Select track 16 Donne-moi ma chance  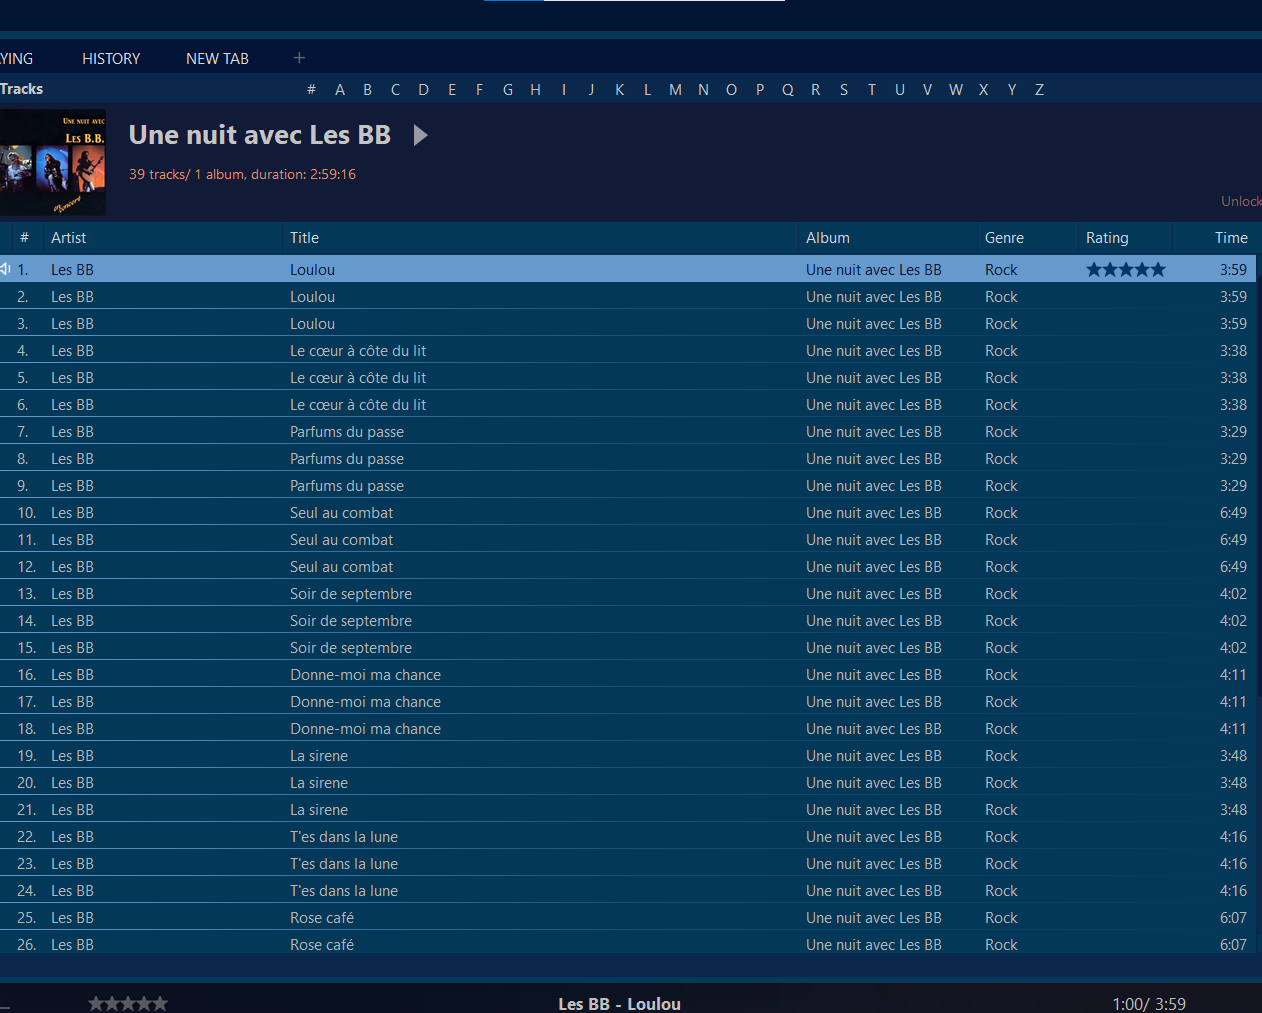pyautogui.click(x=628, y=675)
